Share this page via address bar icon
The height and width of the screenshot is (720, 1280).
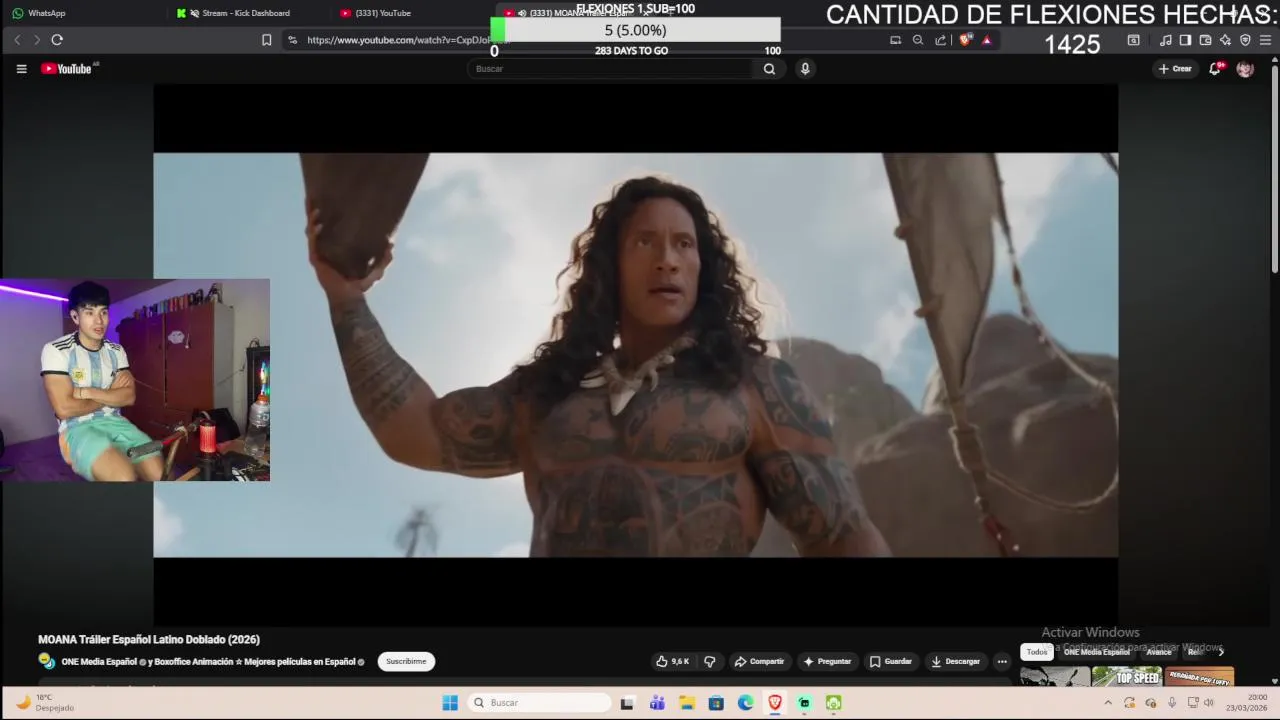pyautogui.click(x=941, y=40)
